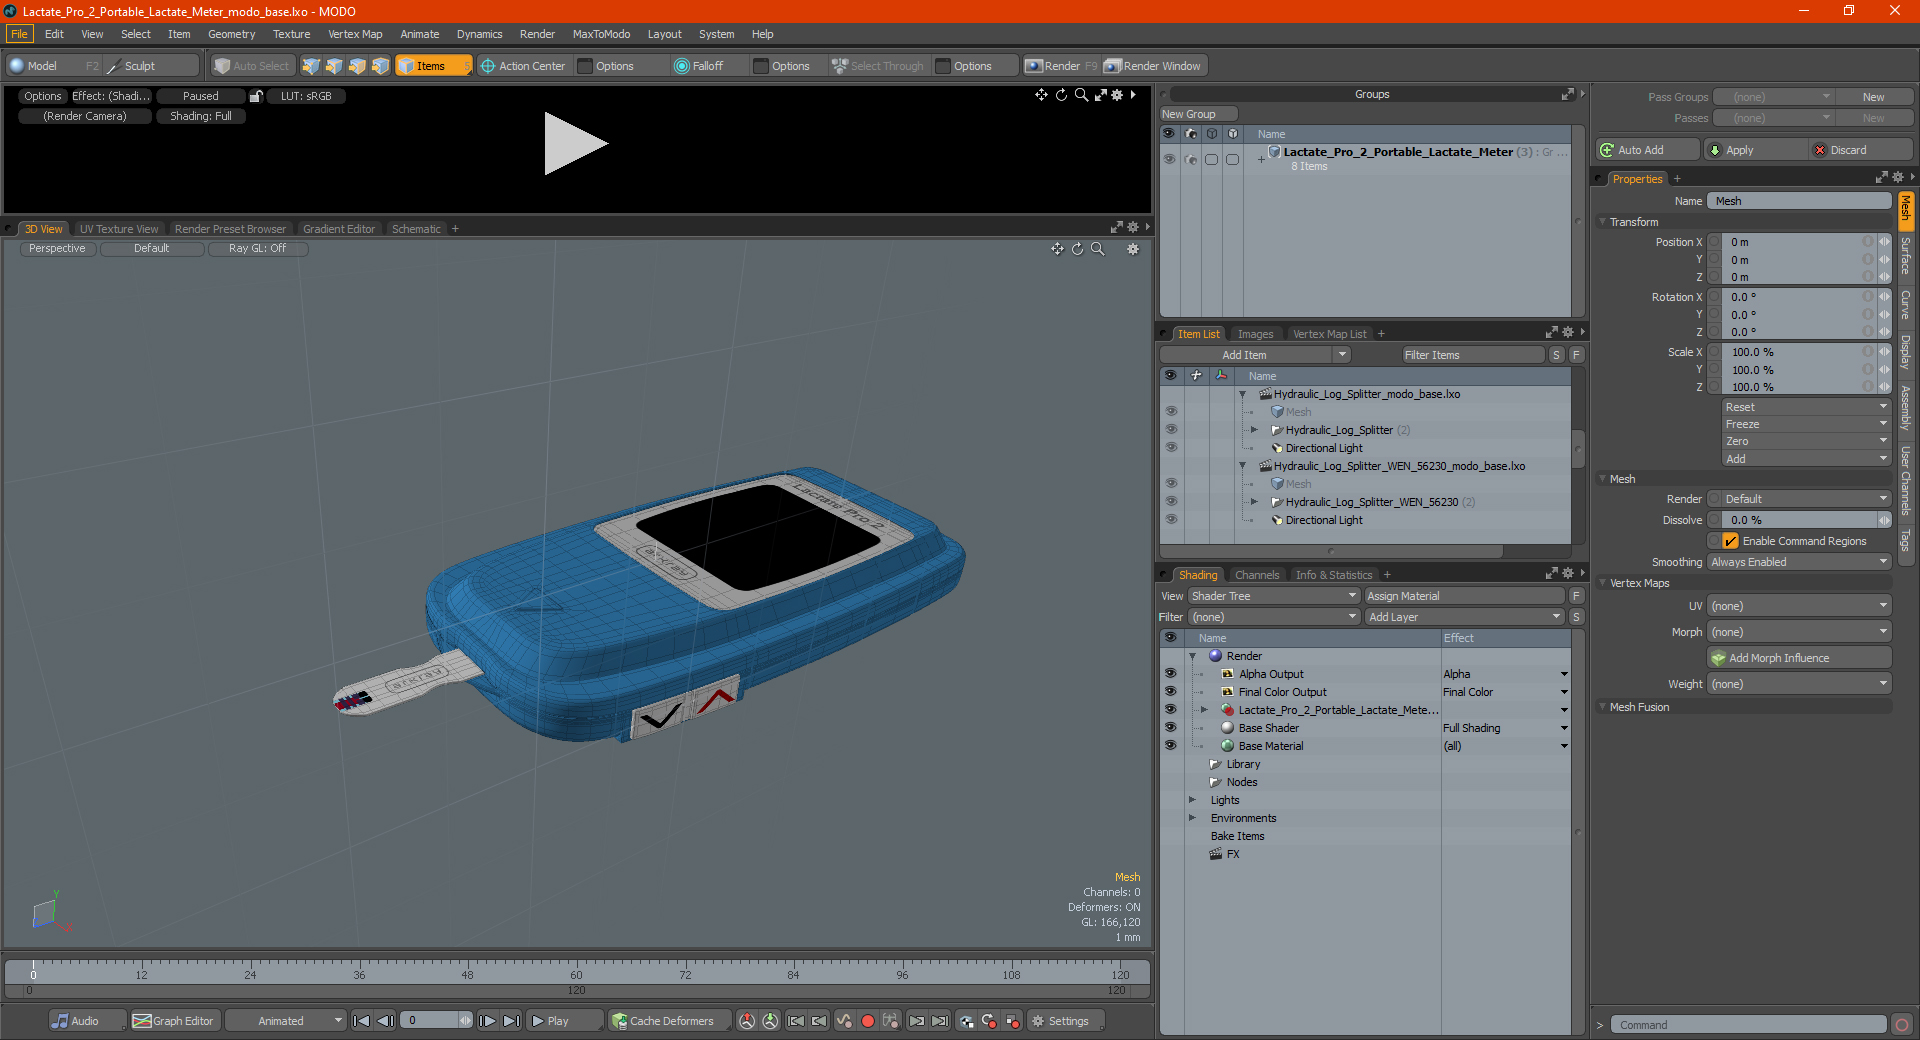
Task: Expand Hydraulic_Log_Splitter item tree
Action: point(1254,430)
